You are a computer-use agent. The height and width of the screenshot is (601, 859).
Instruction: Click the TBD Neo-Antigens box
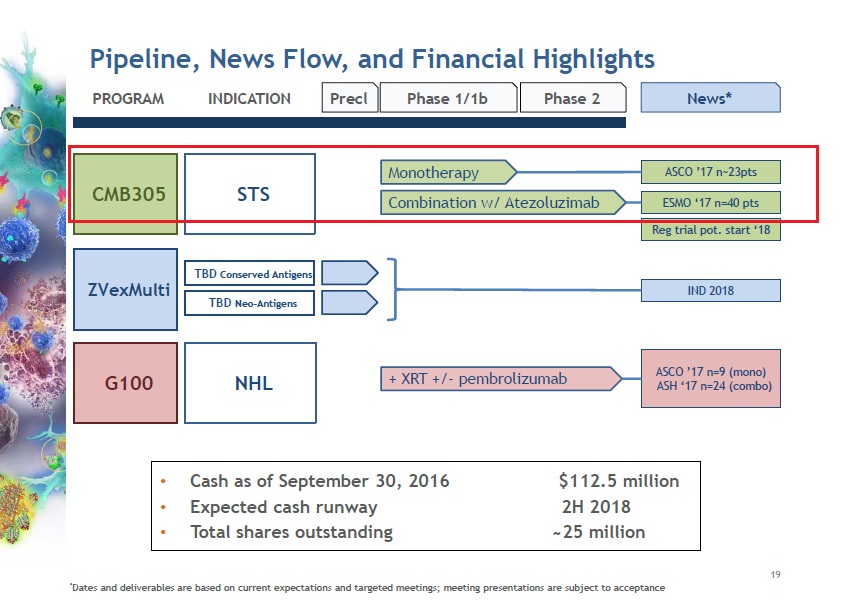250,303
